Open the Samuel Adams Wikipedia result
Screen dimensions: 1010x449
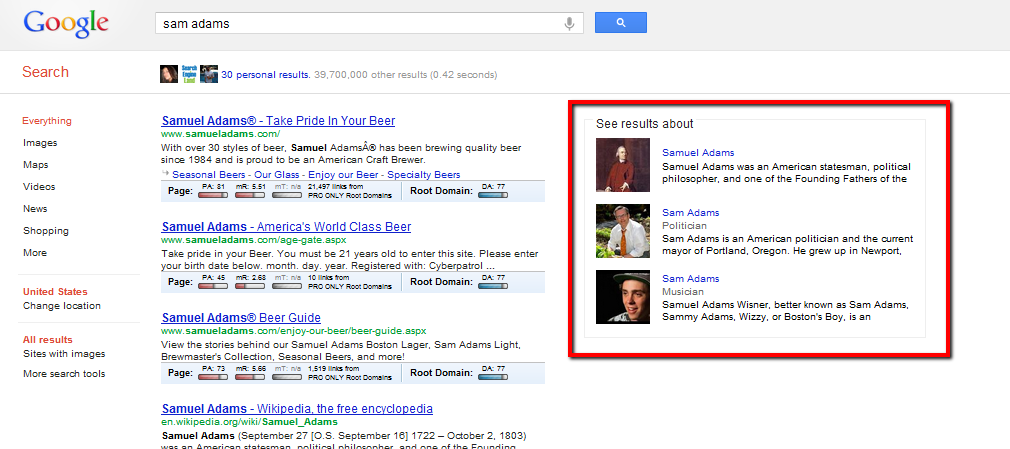(x=297, y=408)
